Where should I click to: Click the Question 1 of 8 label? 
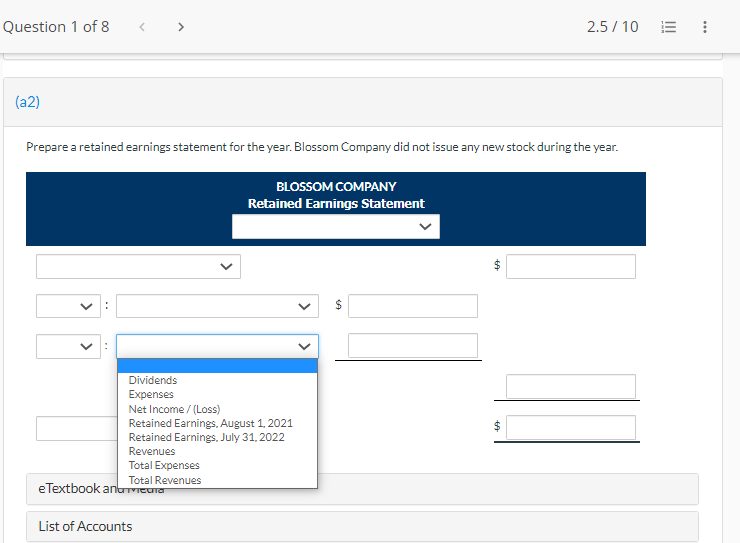click(x=56, y=27)
